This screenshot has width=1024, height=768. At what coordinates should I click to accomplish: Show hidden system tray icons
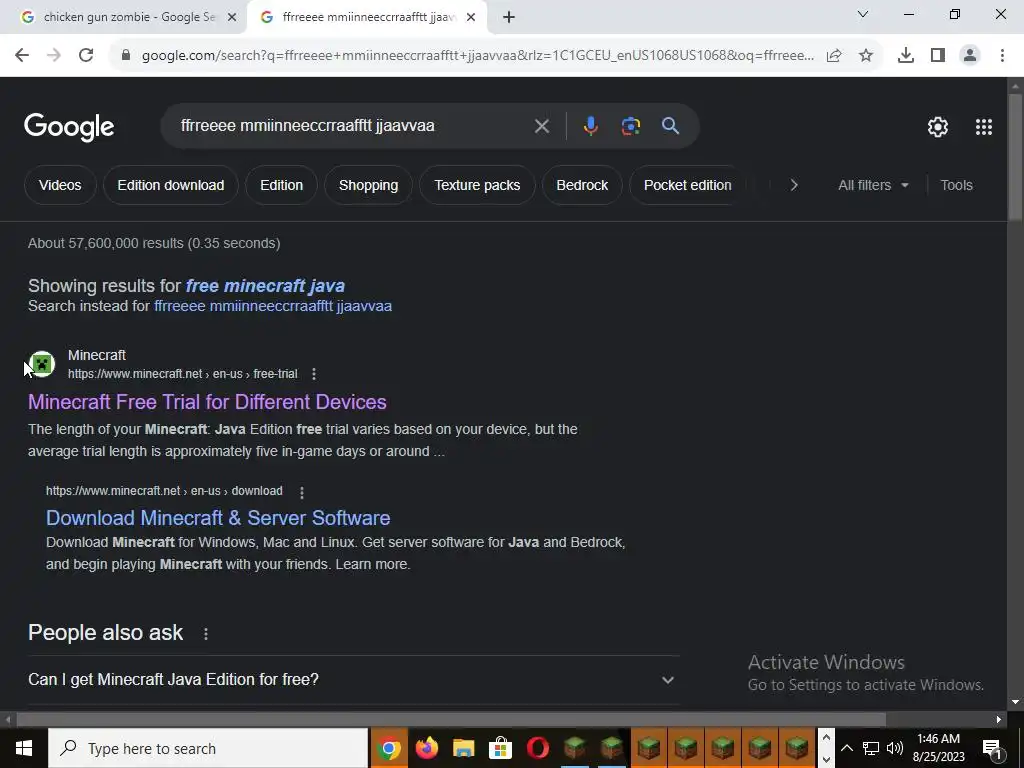point(846,748)
